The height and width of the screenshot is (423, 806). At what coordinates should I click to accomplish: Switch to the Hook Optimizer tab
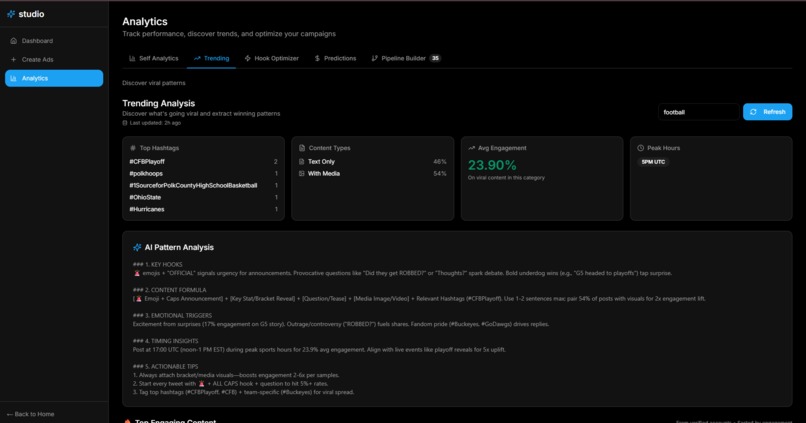[x=271, y=58]
